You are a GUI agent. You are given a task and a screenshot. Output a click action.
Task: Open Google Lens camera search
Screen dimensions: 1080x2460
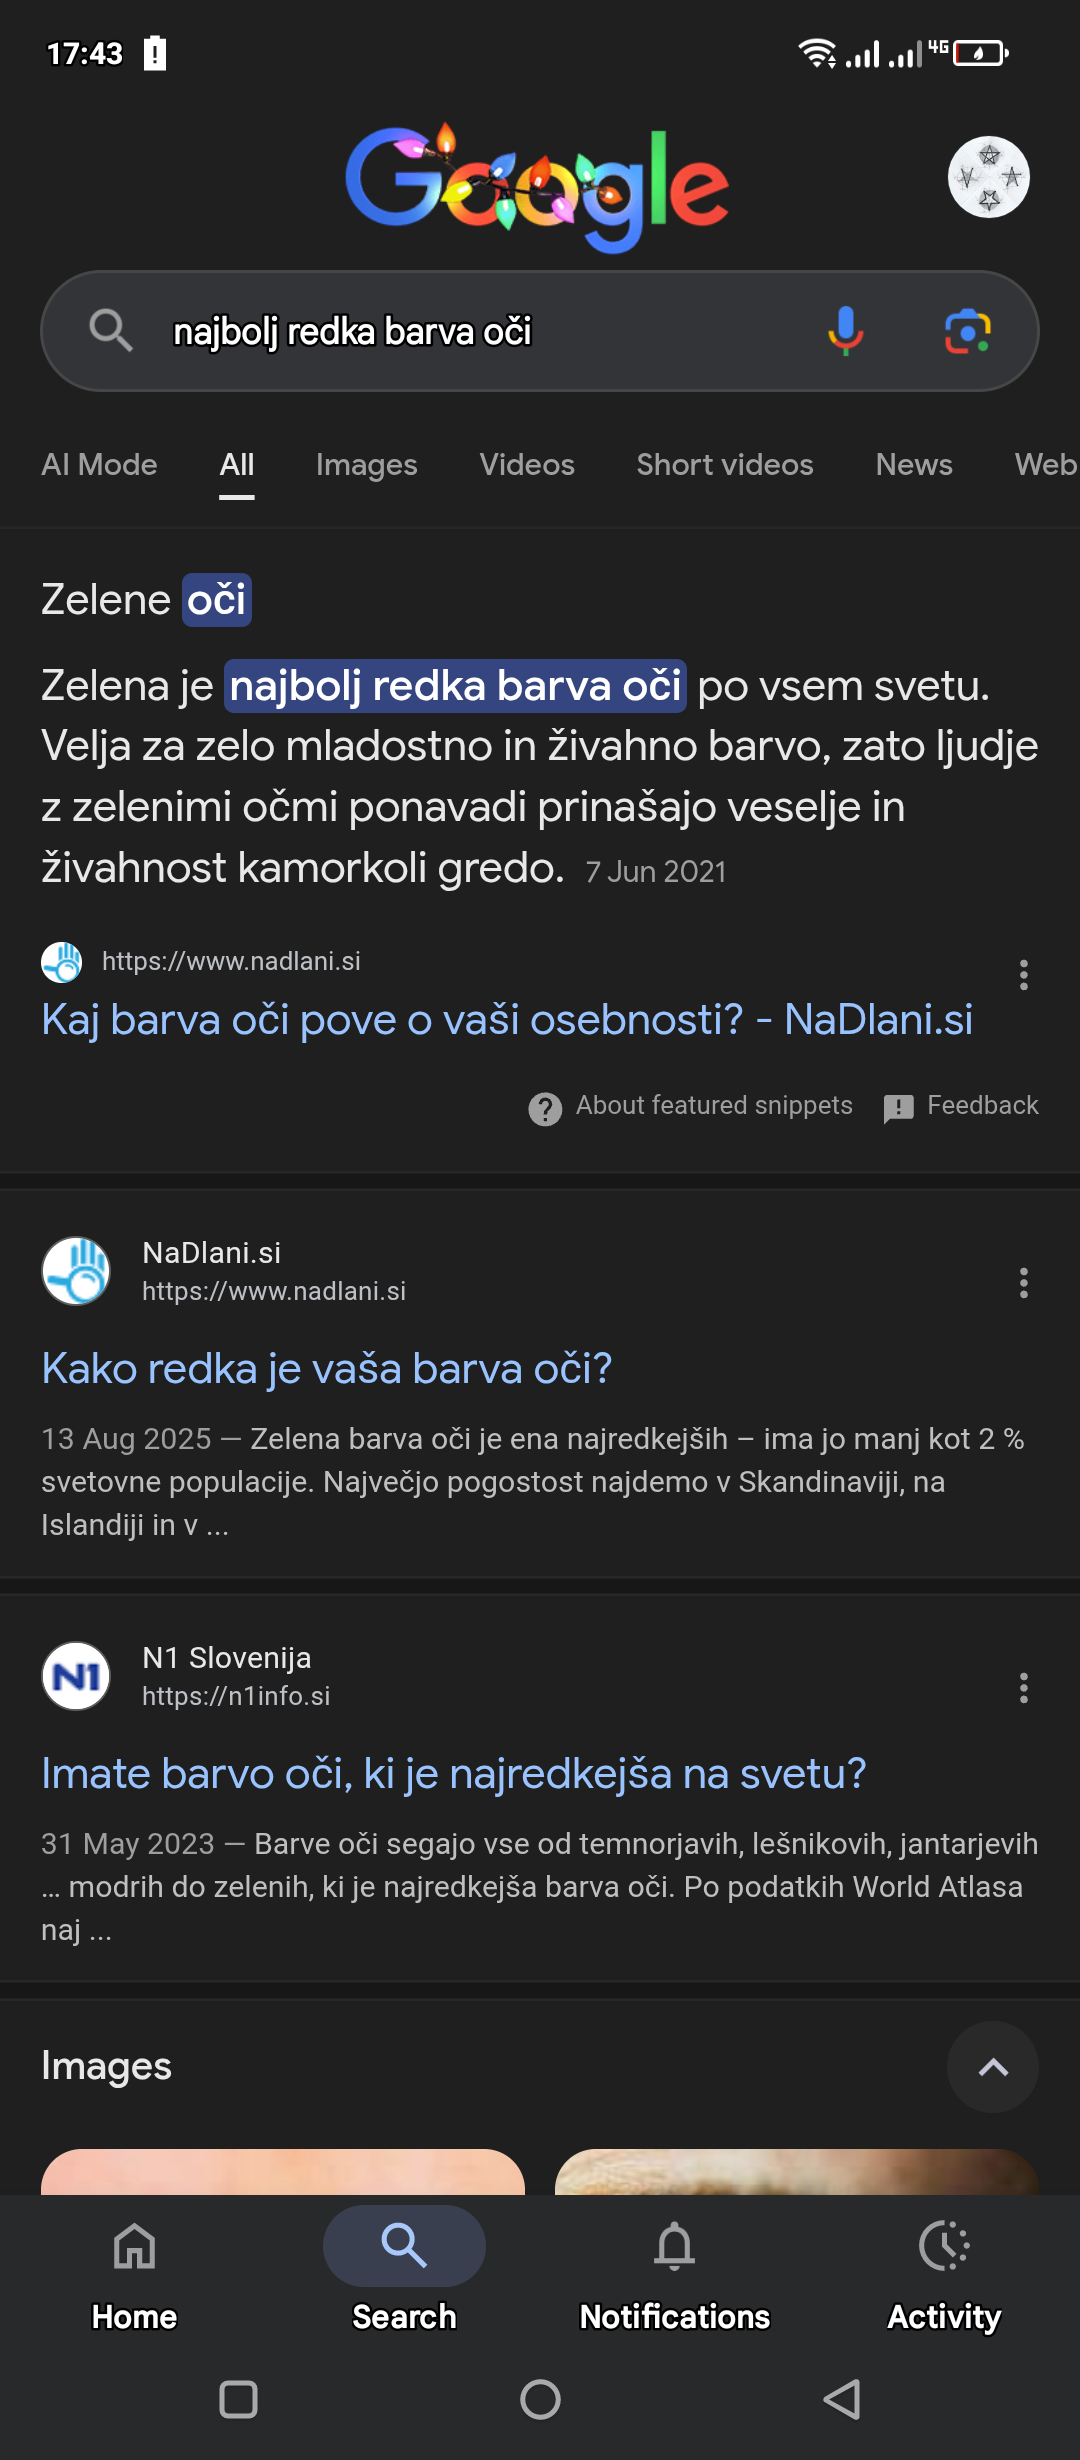(x=967, y=331)
